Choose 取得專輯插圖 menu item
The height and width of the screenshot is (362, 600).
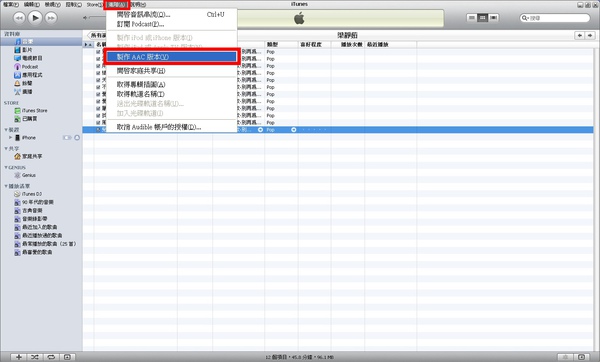(171, 85)
